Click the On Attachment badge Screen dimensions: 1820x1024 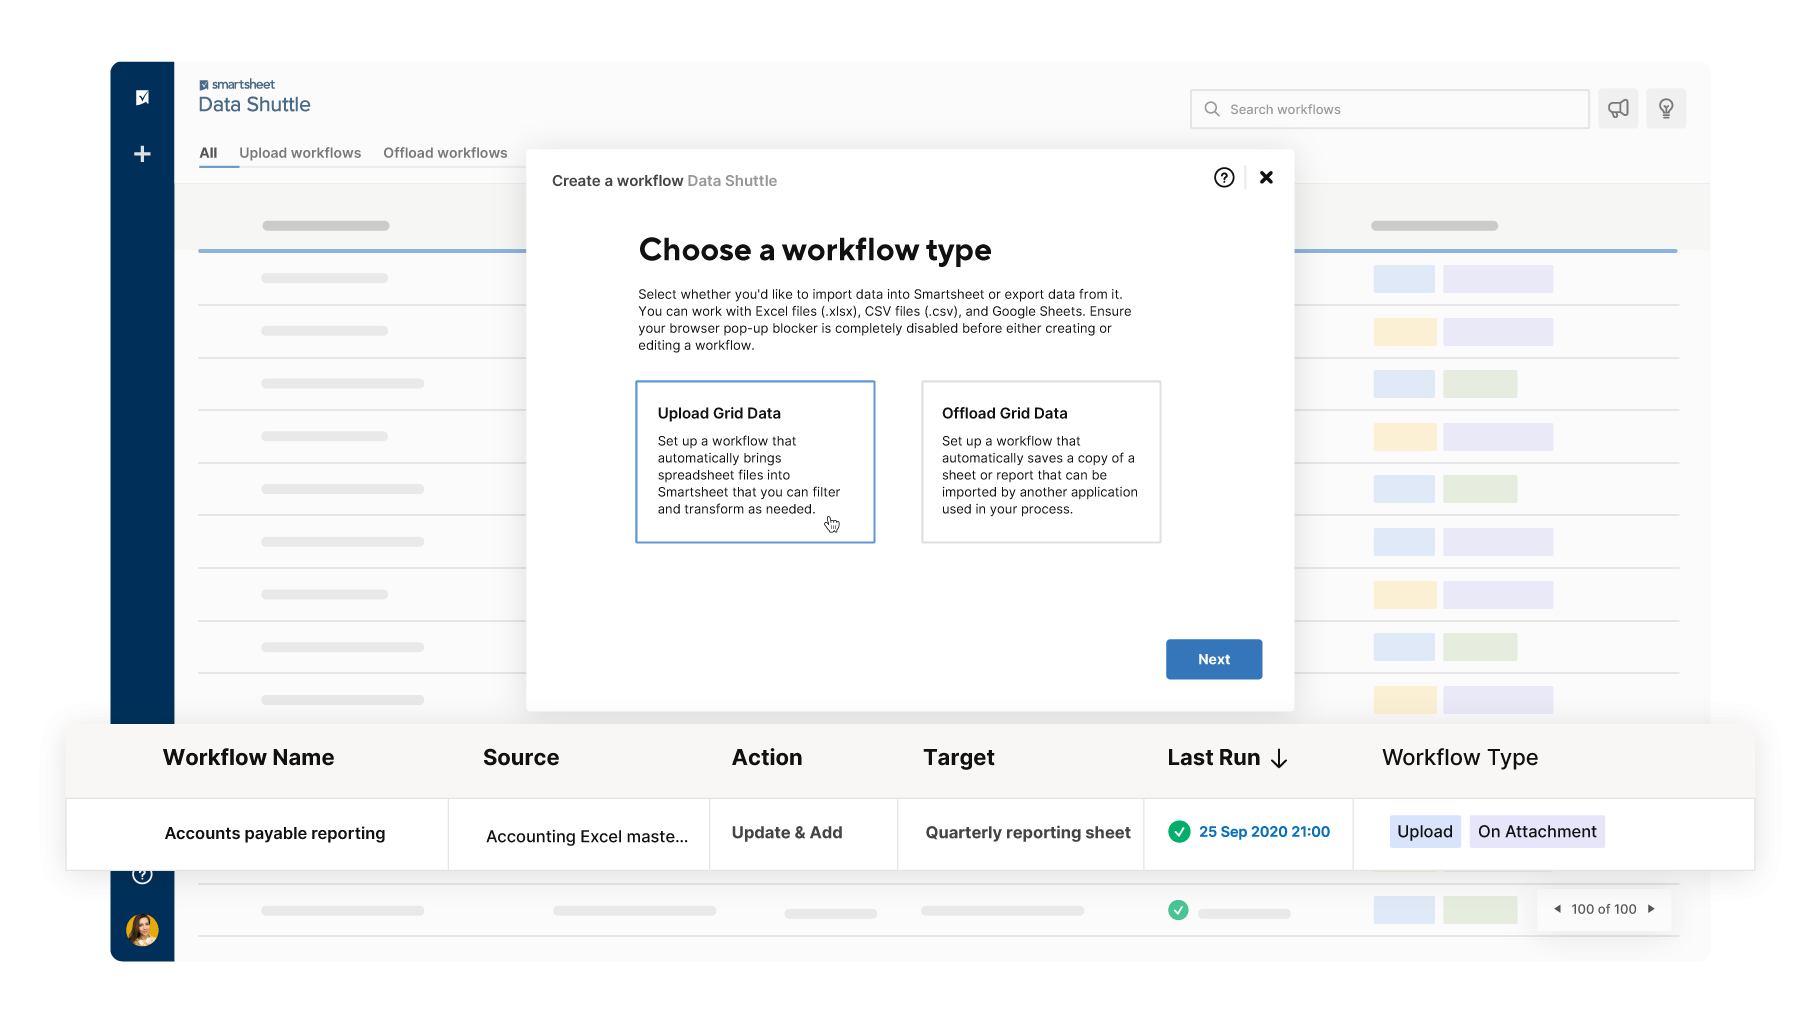point(1537,831)
